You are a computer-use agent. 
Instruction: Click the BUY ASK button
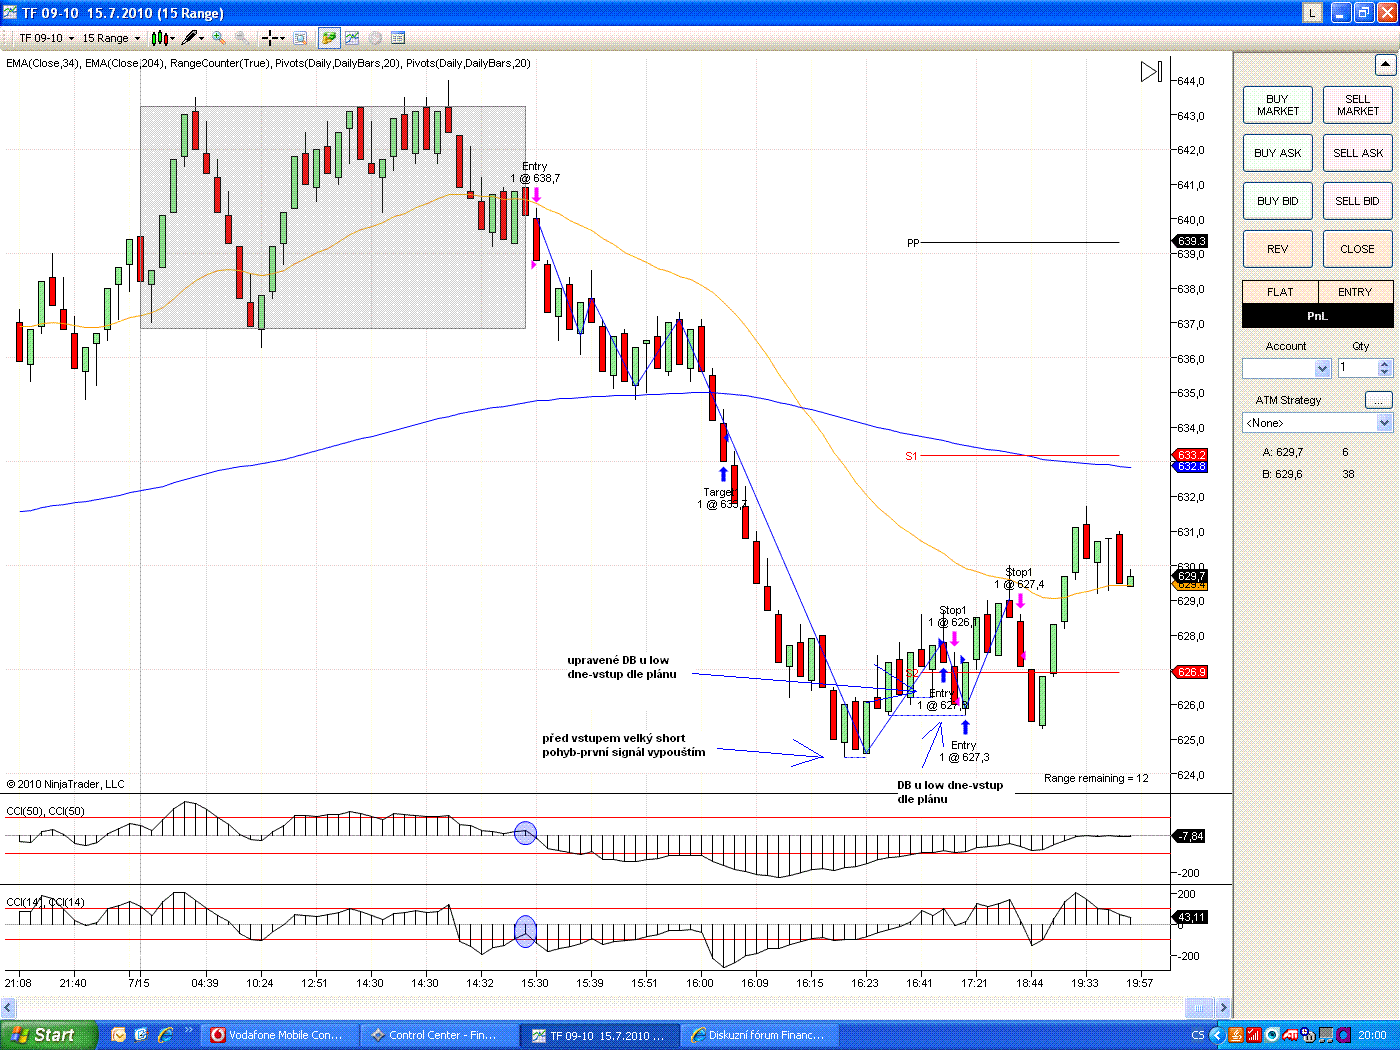pyautogui.click(x=1278, y=153)
